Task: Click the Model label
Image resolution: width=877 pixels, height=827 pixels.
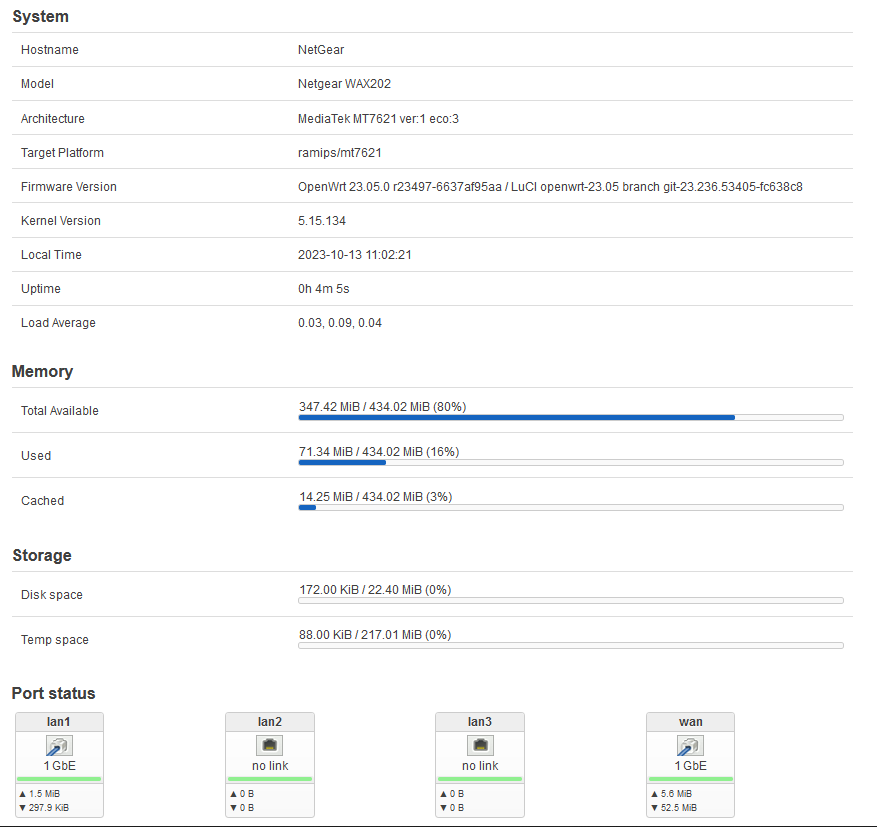Action: point(37,84)
